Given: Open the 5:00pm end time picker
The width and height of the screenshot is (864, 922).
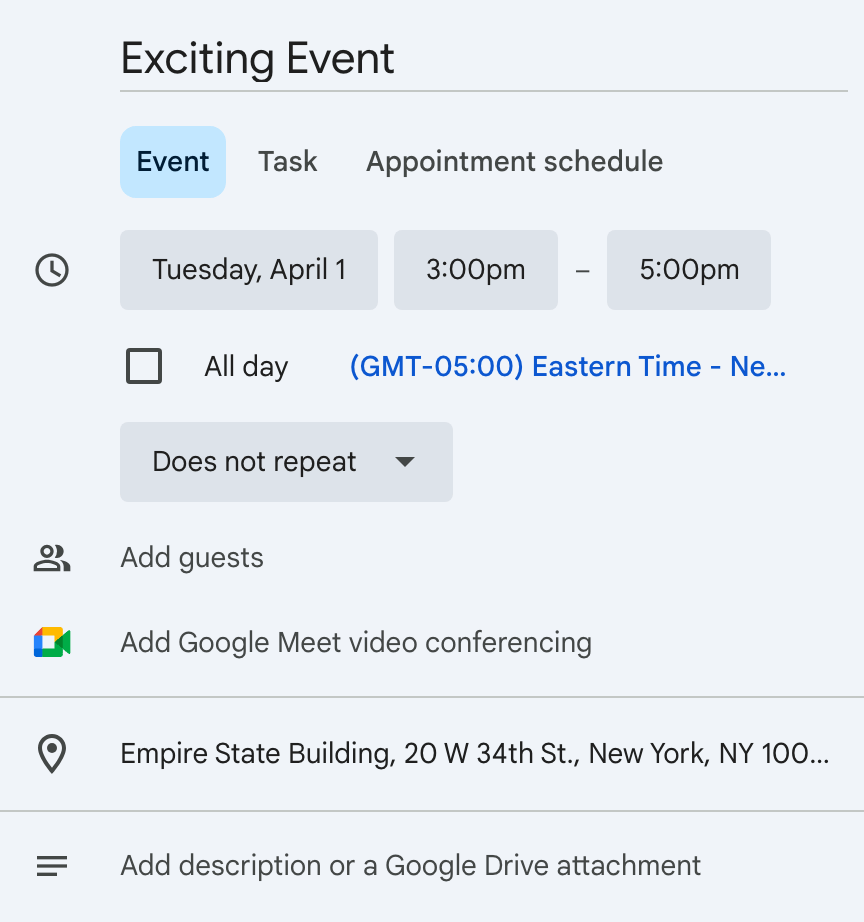Looking at the screenshot, I should [689, 270].
